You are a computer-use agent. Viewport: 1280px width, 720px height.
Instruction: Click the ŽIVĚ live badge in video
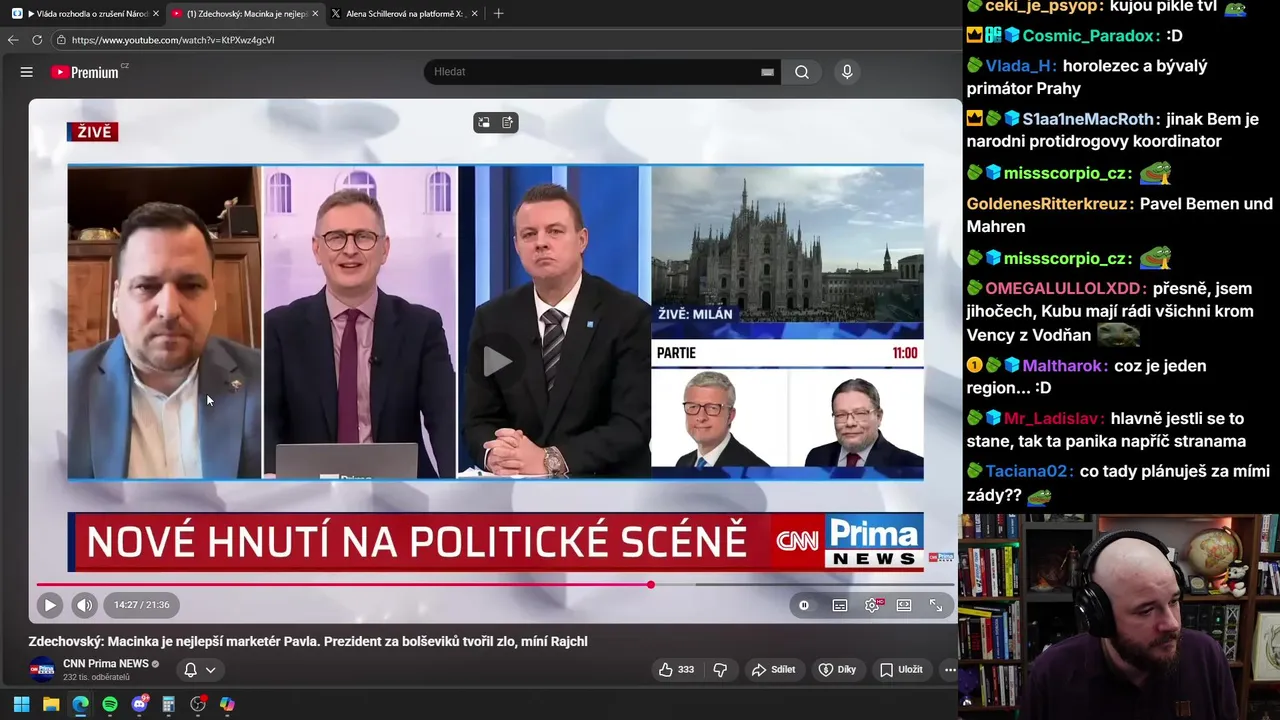pos(92,132)
